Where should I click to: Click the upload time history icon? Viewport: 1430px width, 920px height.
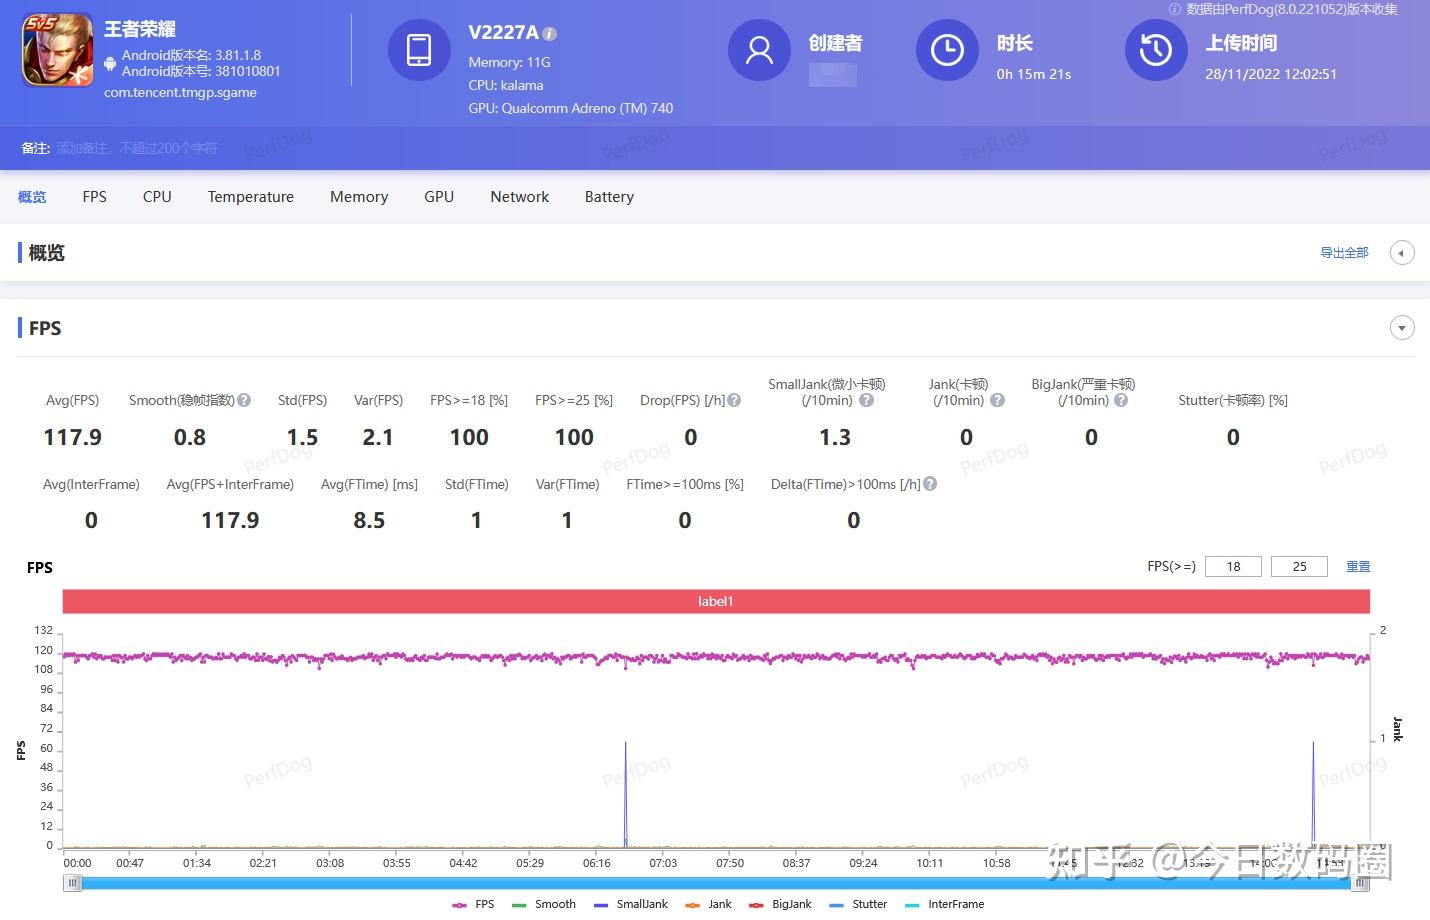point(1156,50)
